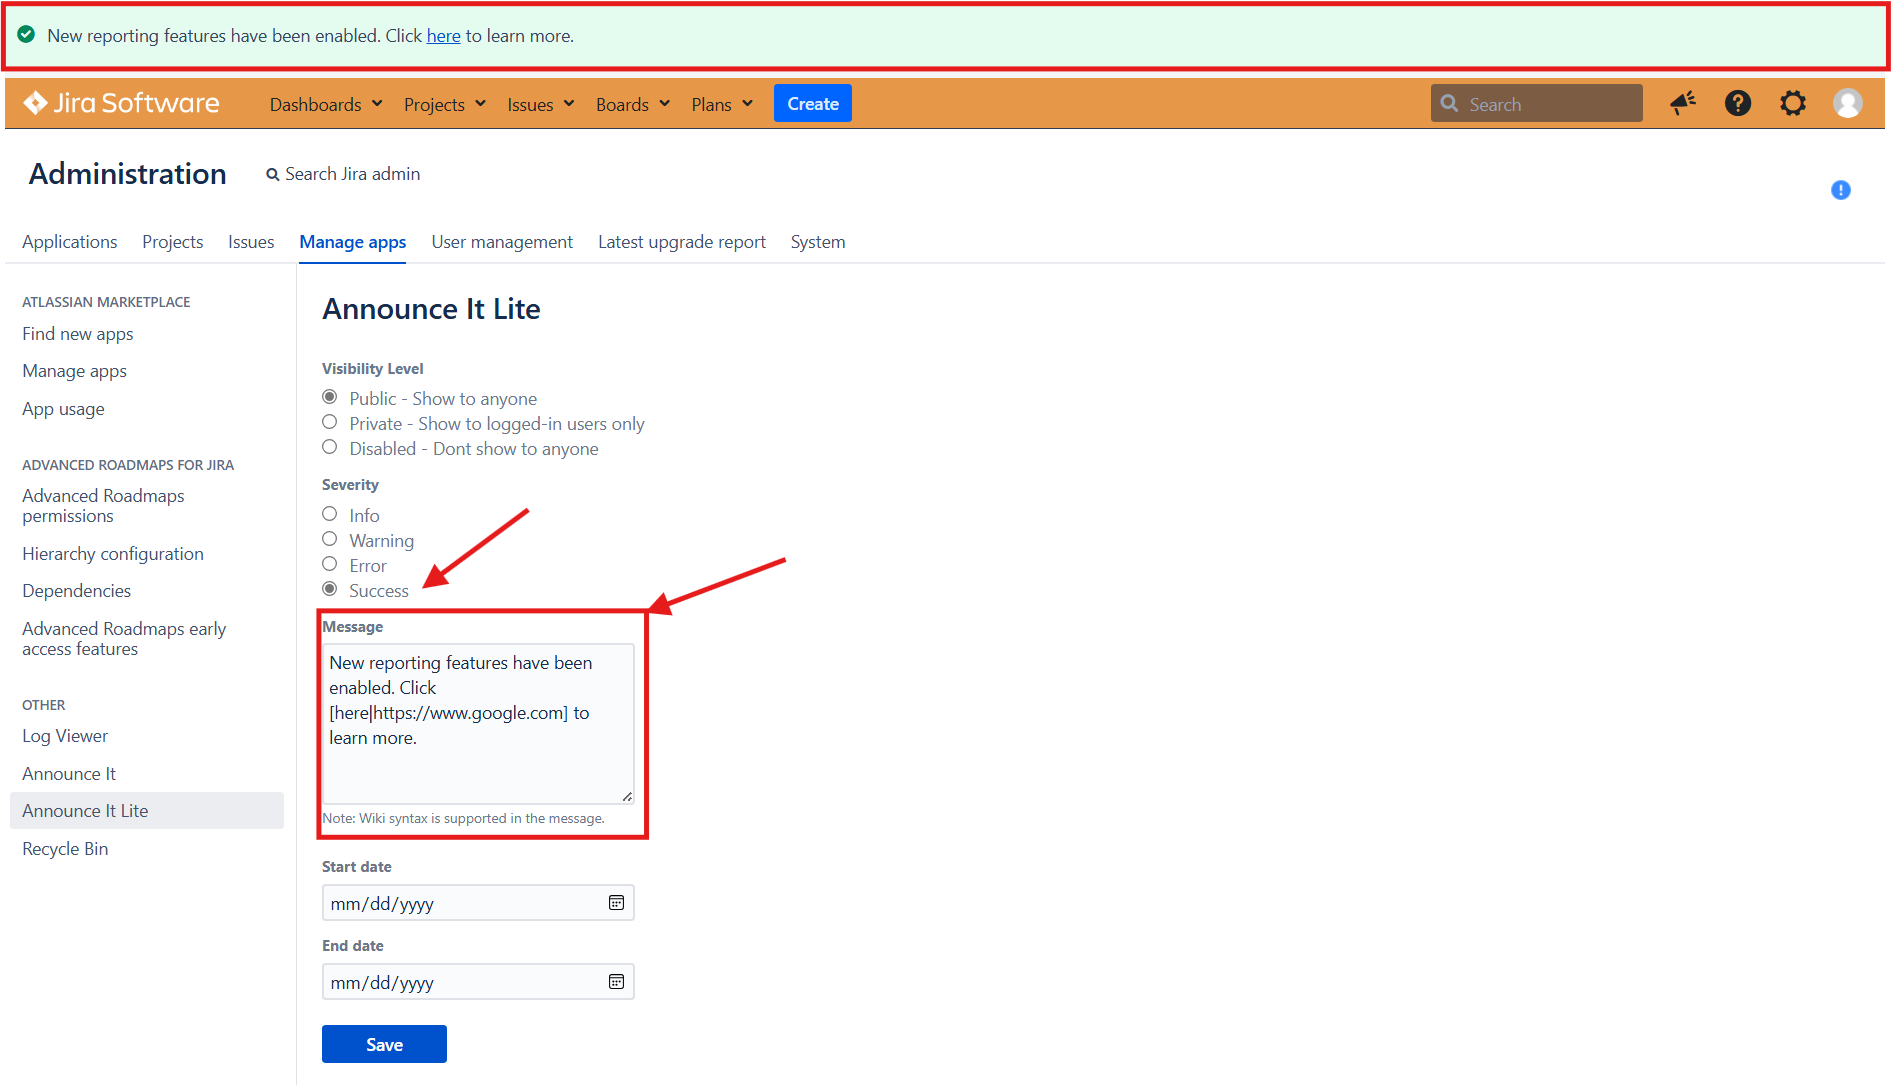Viewport: 1891px width, 1085px height.
Task: Select Private visibility level option
Action: [330, 423]
